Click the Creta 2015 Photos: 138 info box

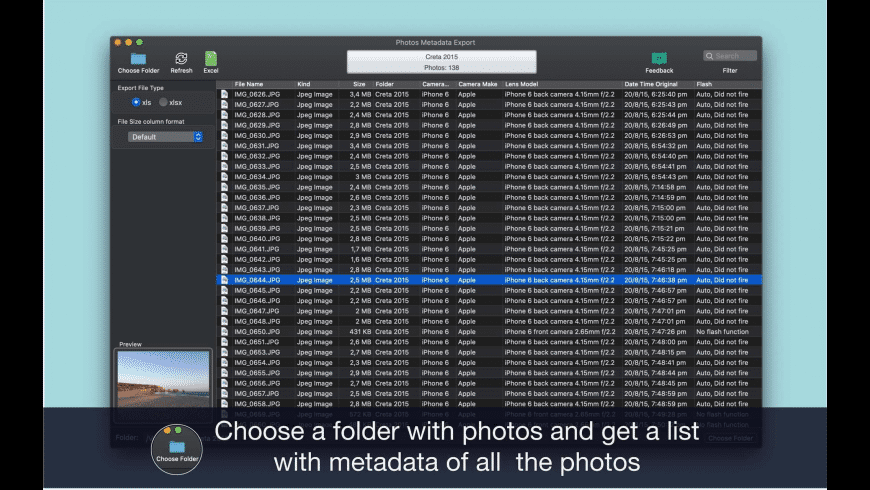click(442, 62)
